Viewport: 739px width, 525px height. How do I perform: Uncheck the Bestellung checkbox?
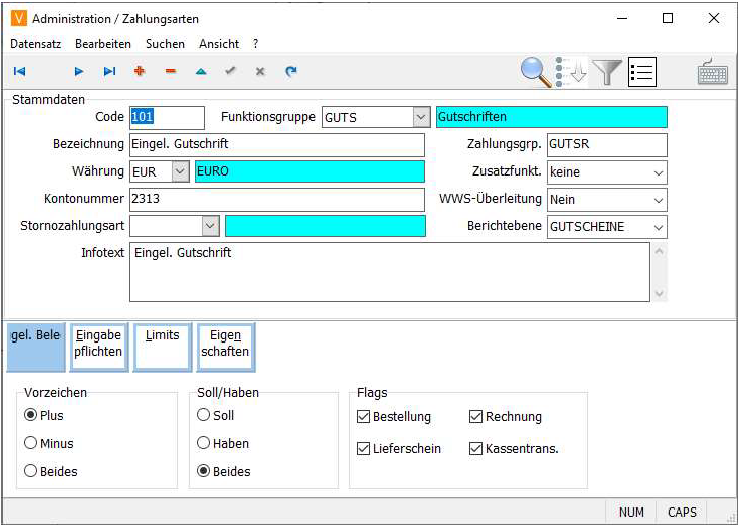point(364,416)
